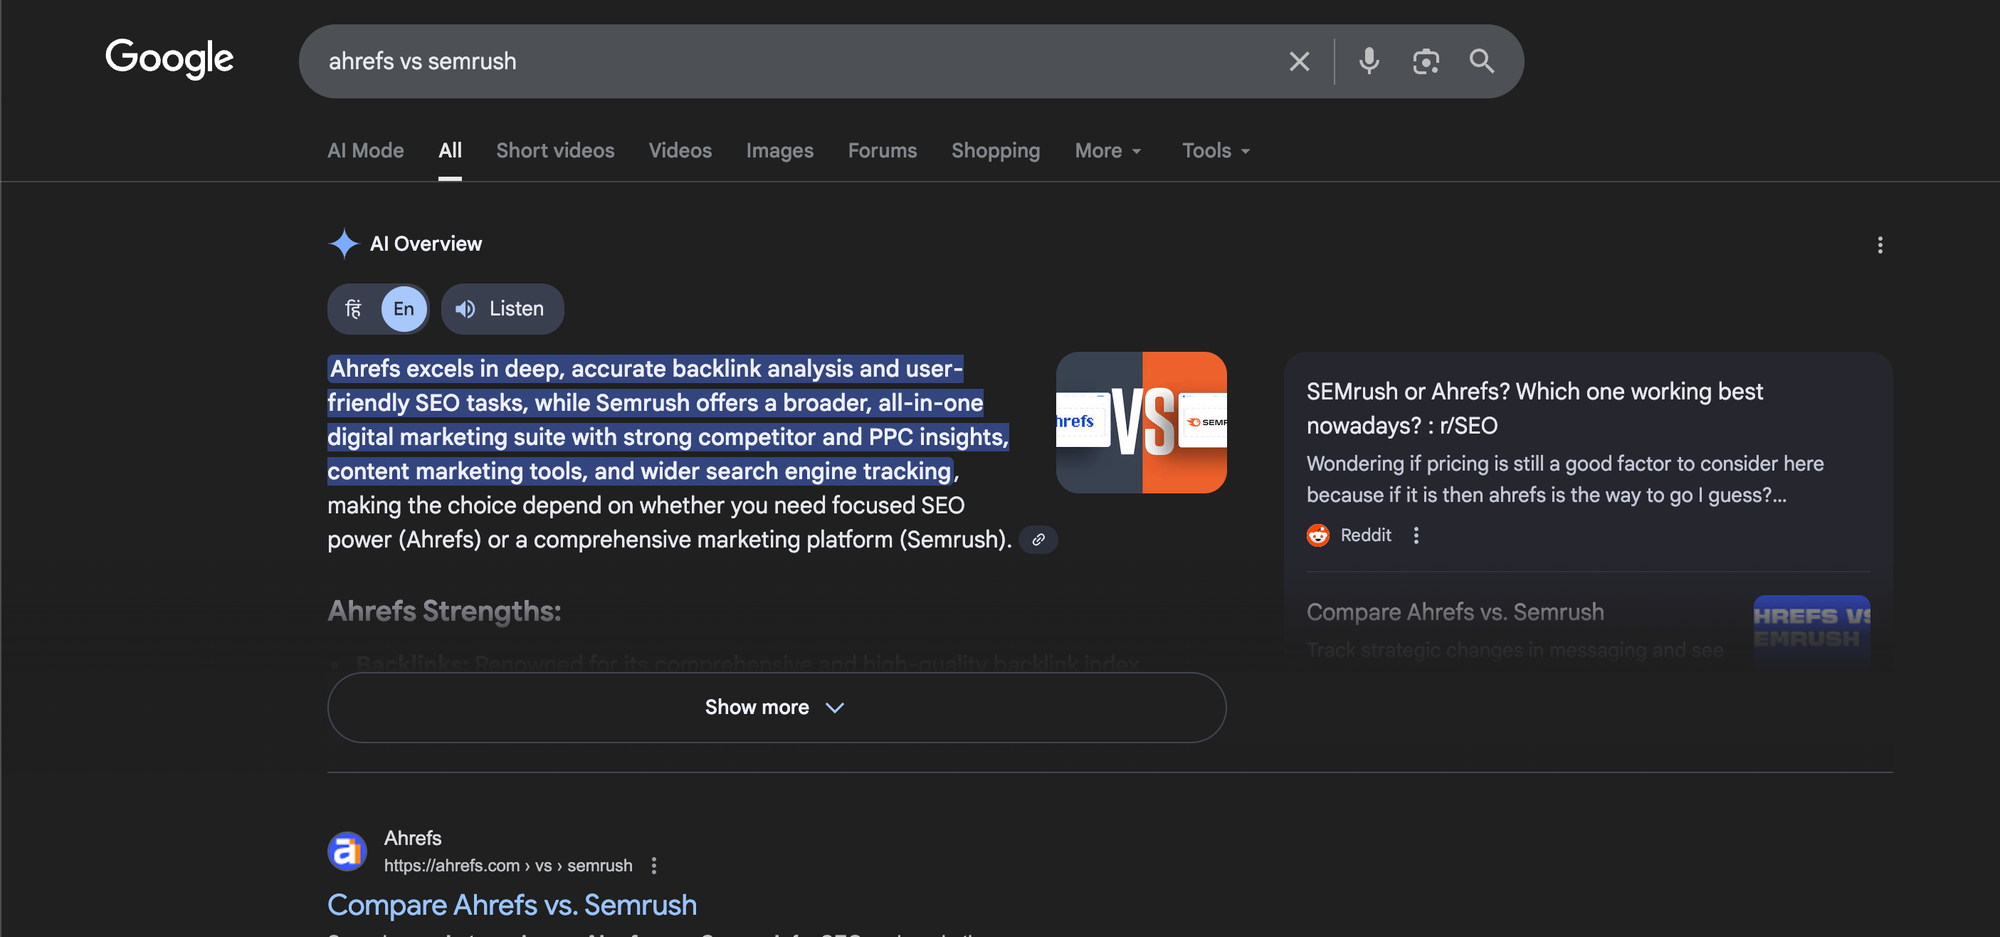Click the source link chain icon

(x=1038, y=540)
